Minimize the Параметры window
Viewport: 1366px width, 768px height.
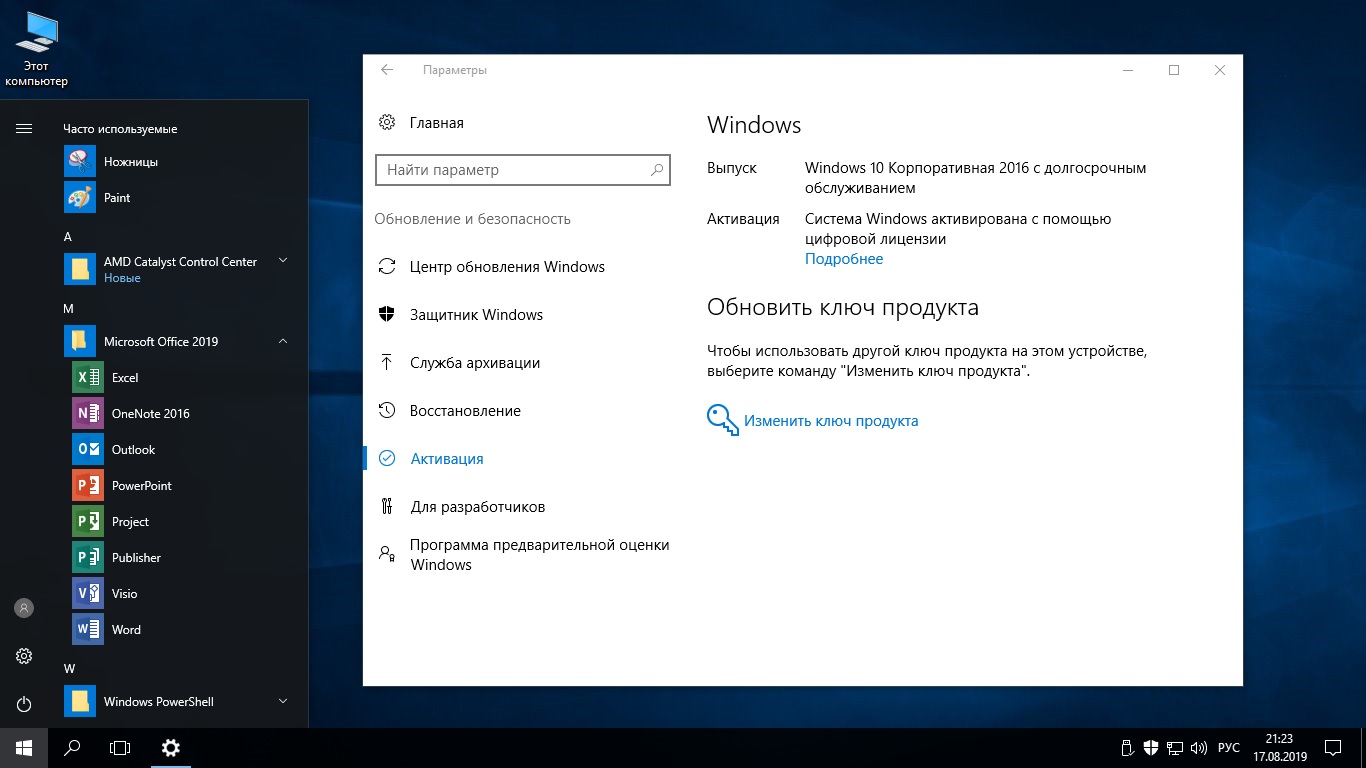(x=1128, y=70)
